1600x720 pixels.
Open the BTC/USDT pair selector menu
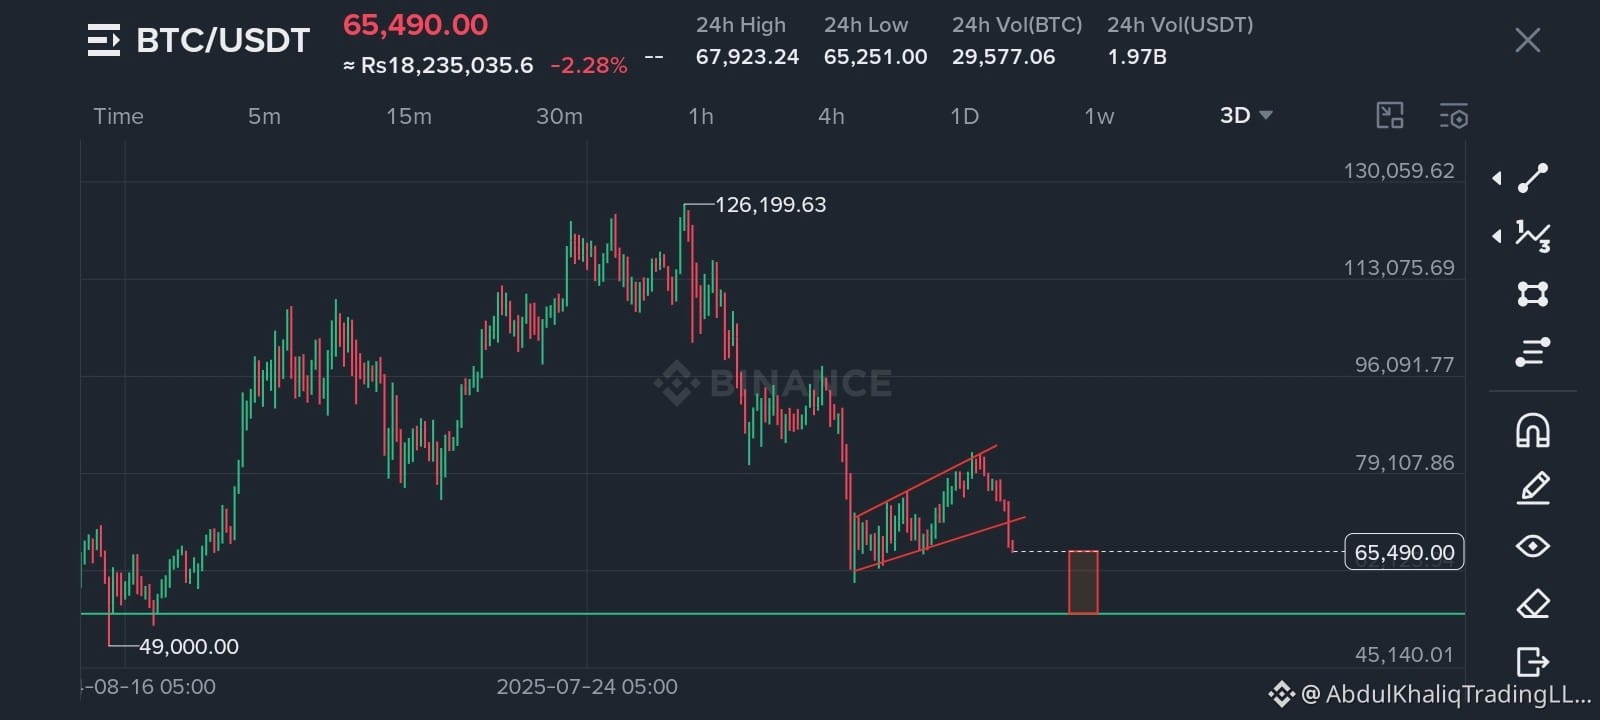pyautogui.click(x=104, y=40)
